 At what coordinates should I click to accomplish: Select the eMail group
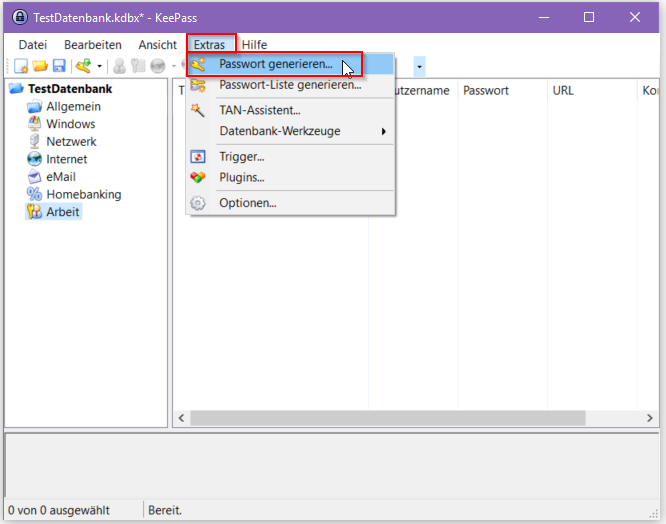coord(61,177)
